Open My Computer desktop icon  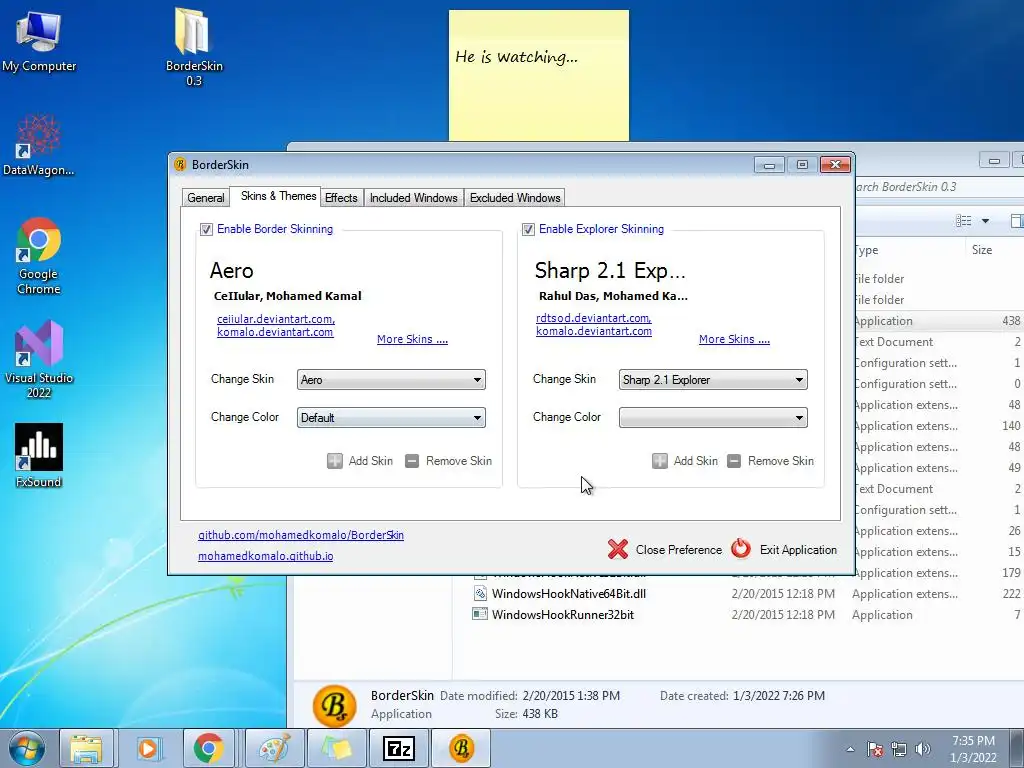pos(39,41)
